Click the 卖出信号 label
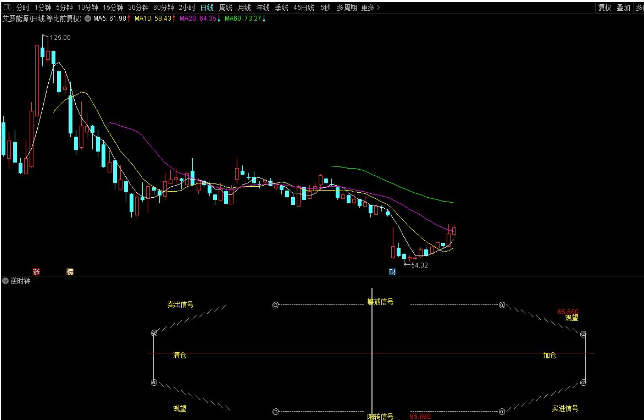 tap(180, 305)
